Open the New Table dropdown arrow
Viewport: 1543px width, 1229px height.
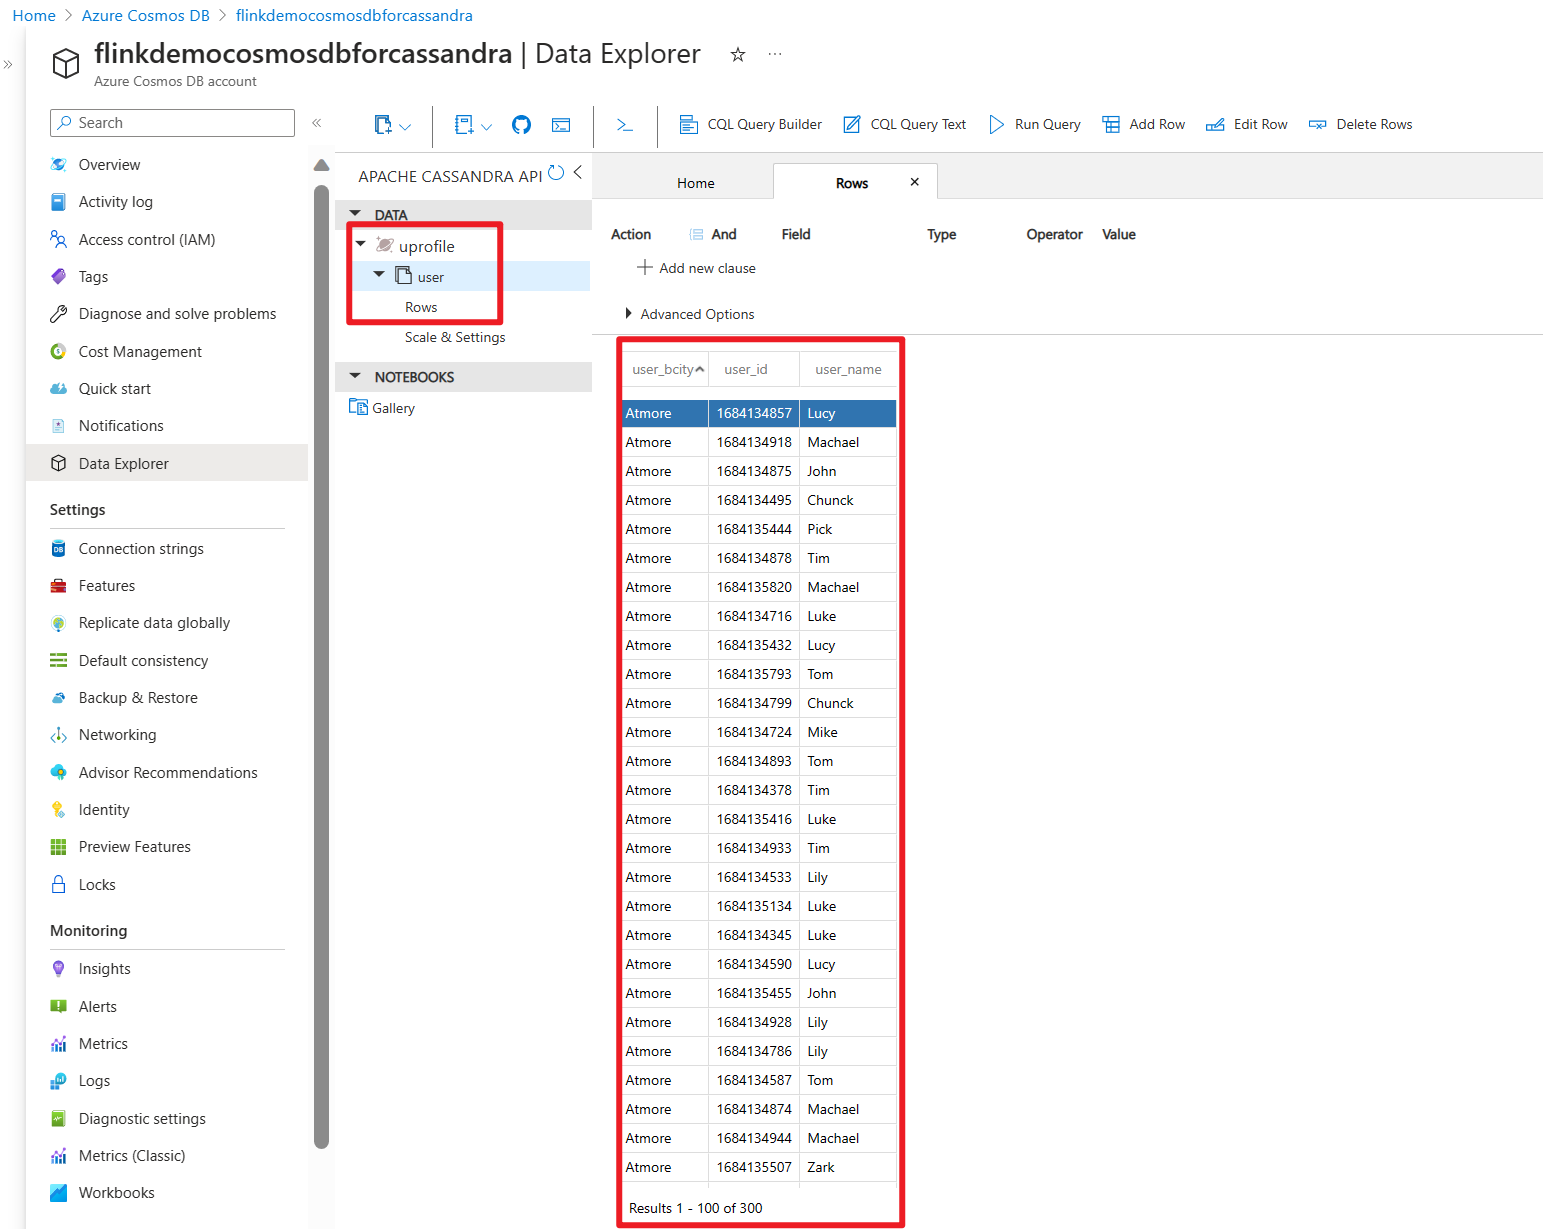(x=405, y=127)
